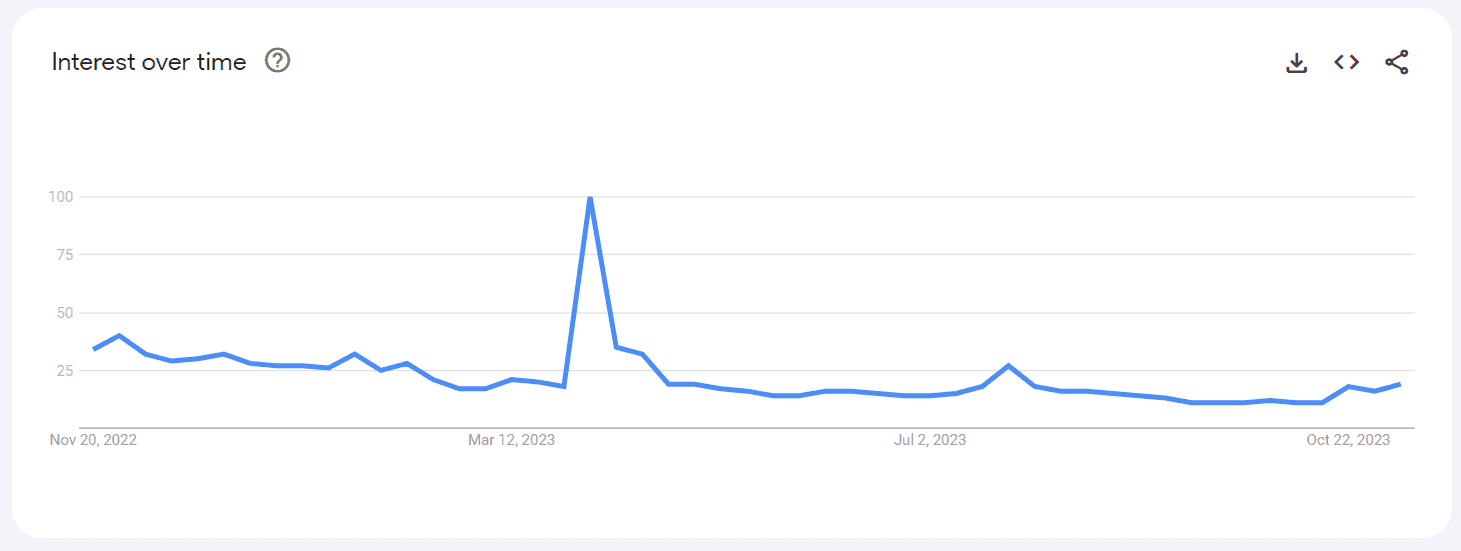The width and height of the screenshot is (1461, 551).
Task: Select the Nov 20, 2022 date label
Action: point(93,440)
